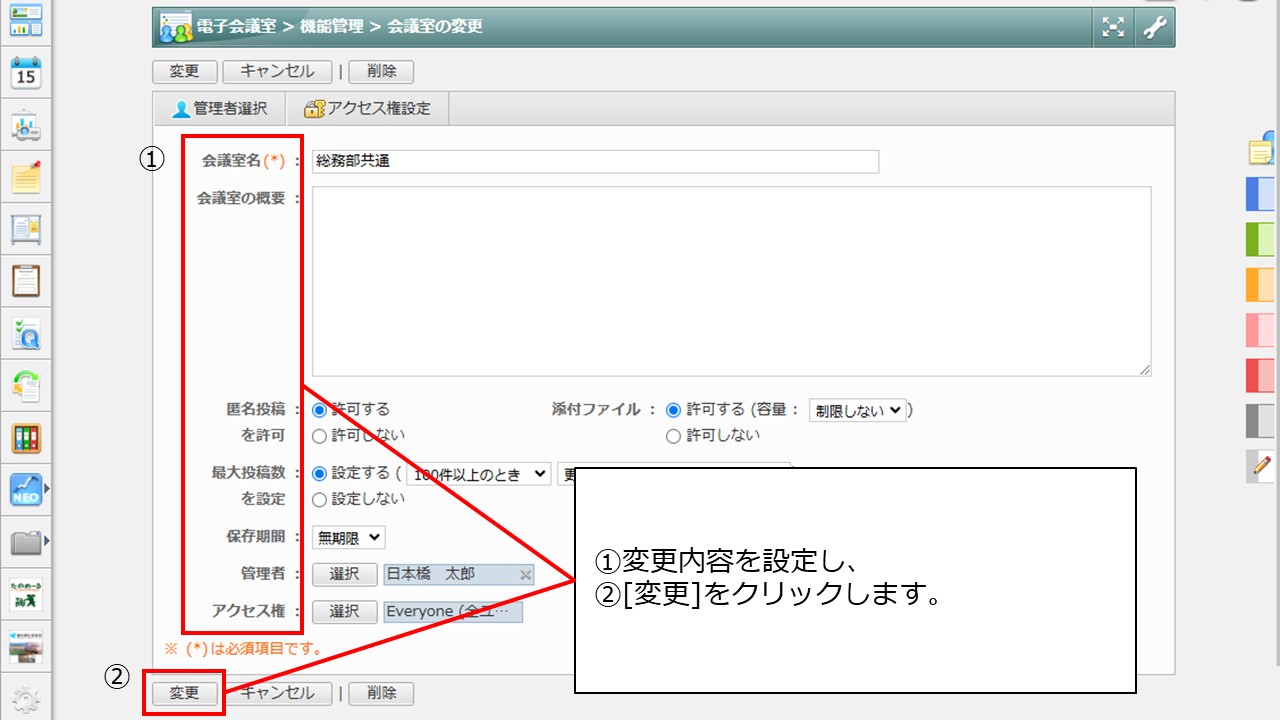Open the brown clipboard sidebar icon
Image resolution: width=1280 pixels, height=720 pixels.
click(26, 281)
